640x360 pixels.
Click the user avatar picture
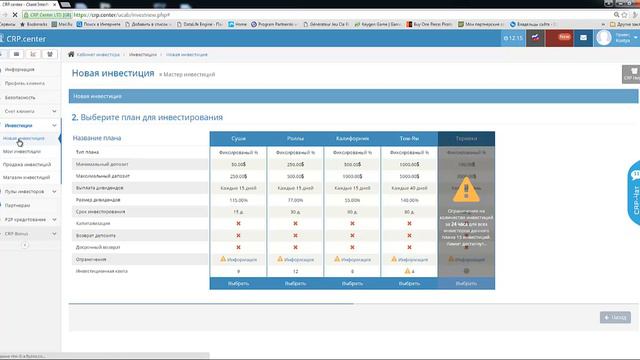click(x=604, y=38)
